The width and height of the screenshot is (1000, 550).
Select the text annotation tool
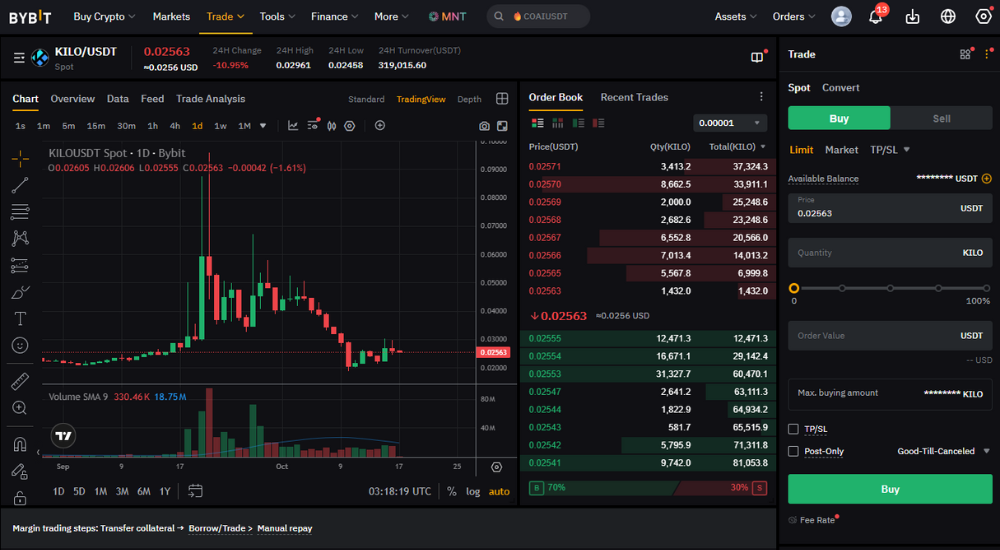point(20,318)
